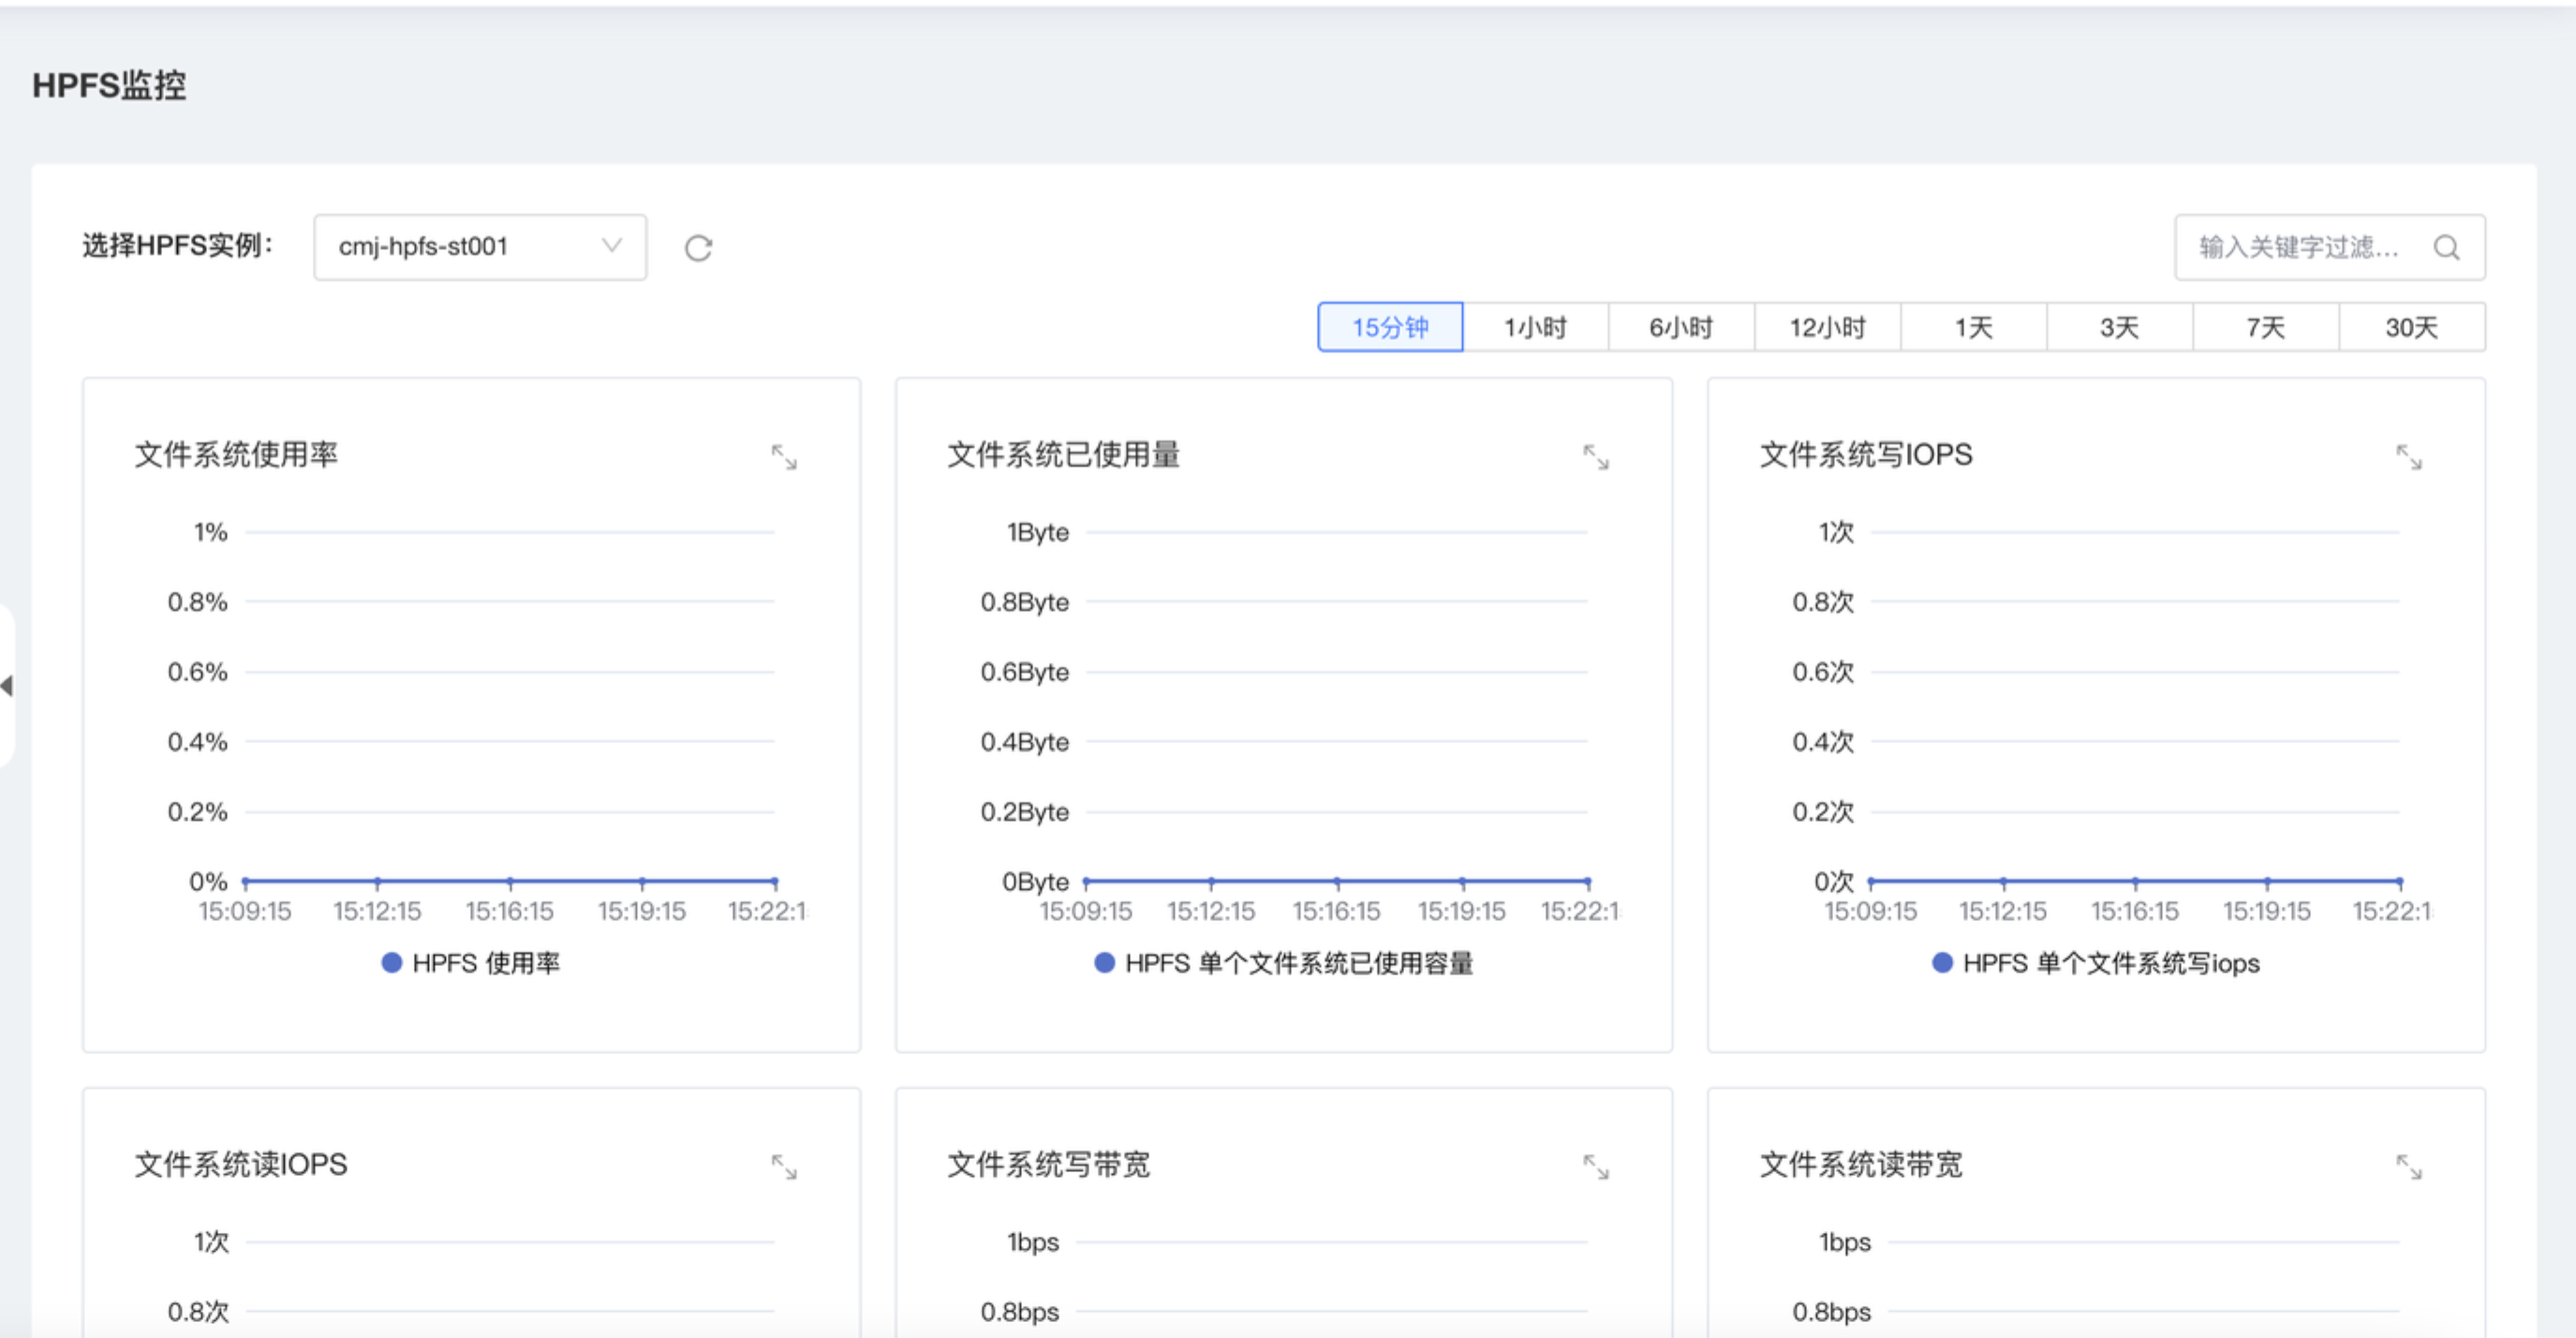Click the 选择HPFS实例 label

click(x=178, y=246)
